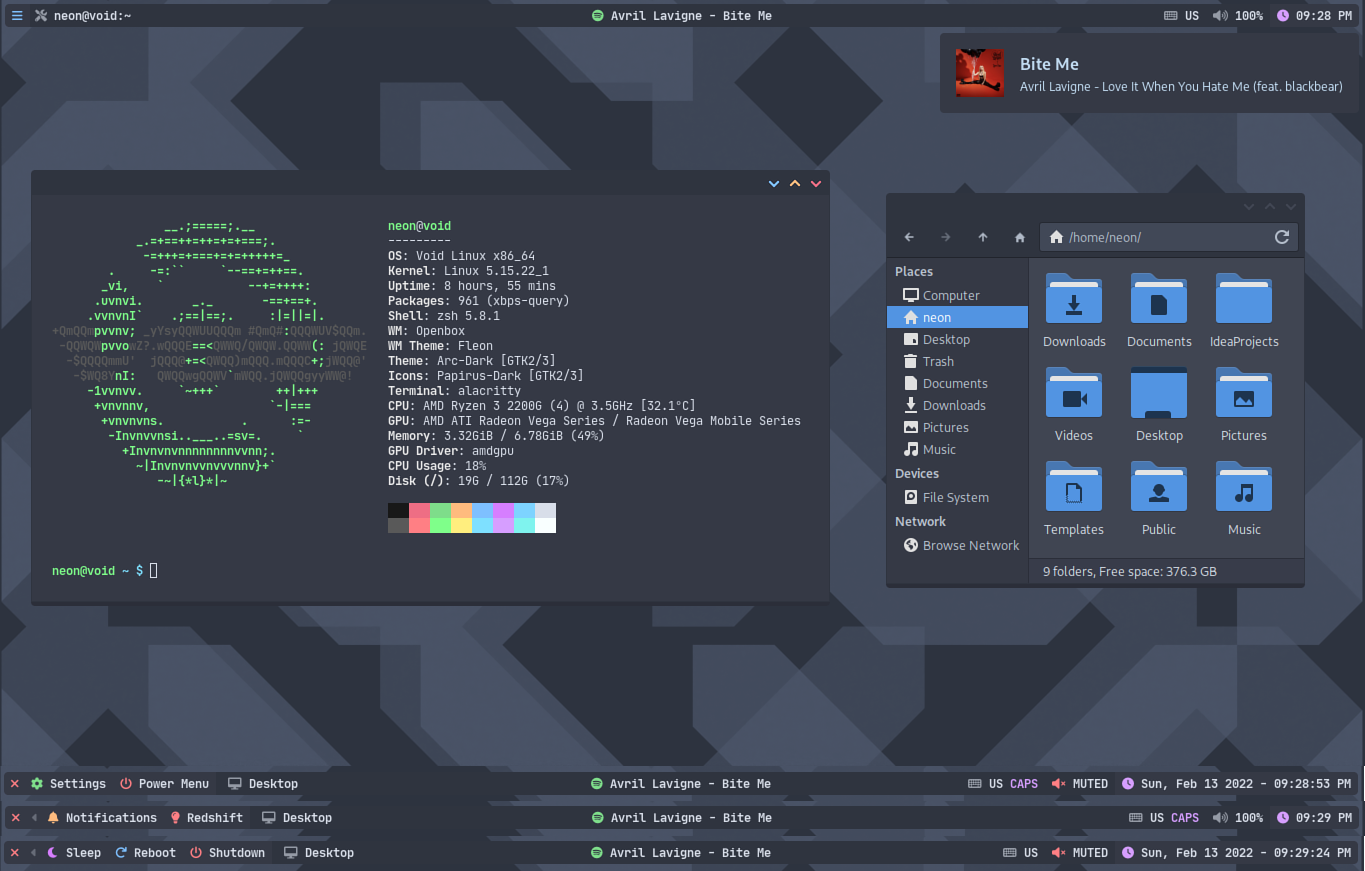Toggle Redshift in the bottom bar
The image size is (1365, 871).
coord(206,818)
